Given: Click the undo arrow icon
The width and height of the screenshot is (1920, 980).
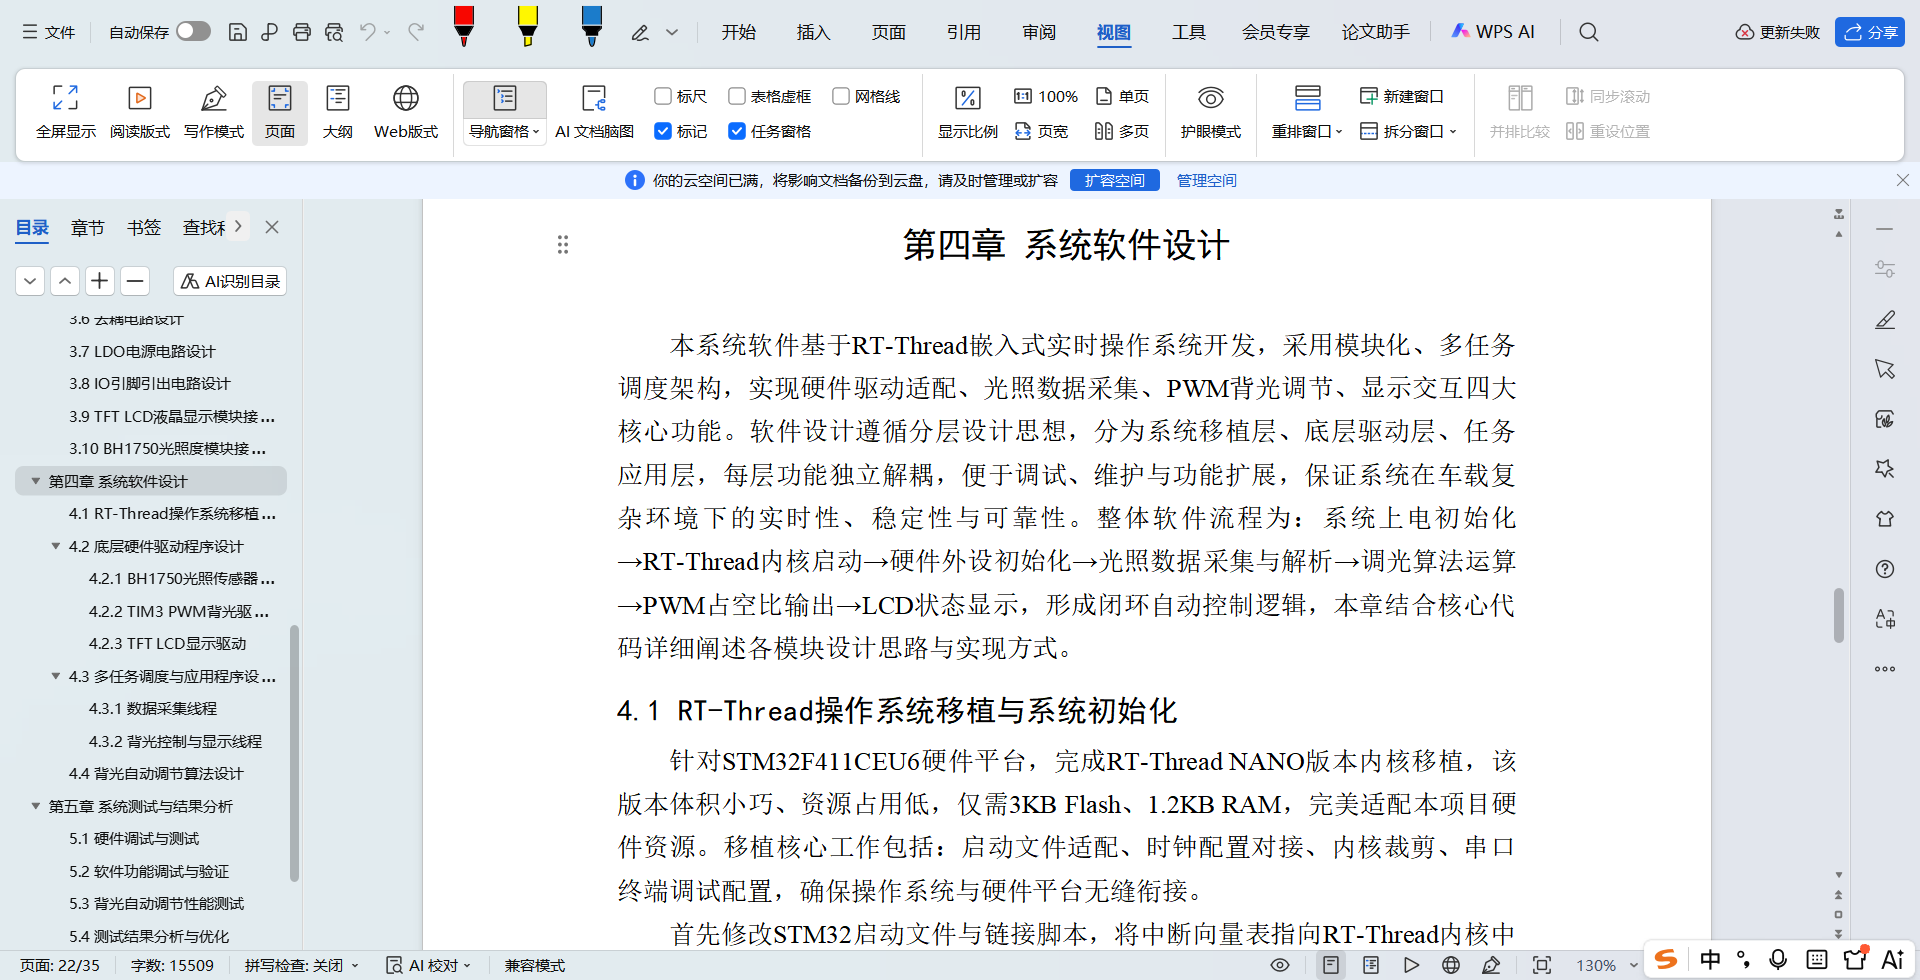Looking at the screenshot, I should click(368, 32).
